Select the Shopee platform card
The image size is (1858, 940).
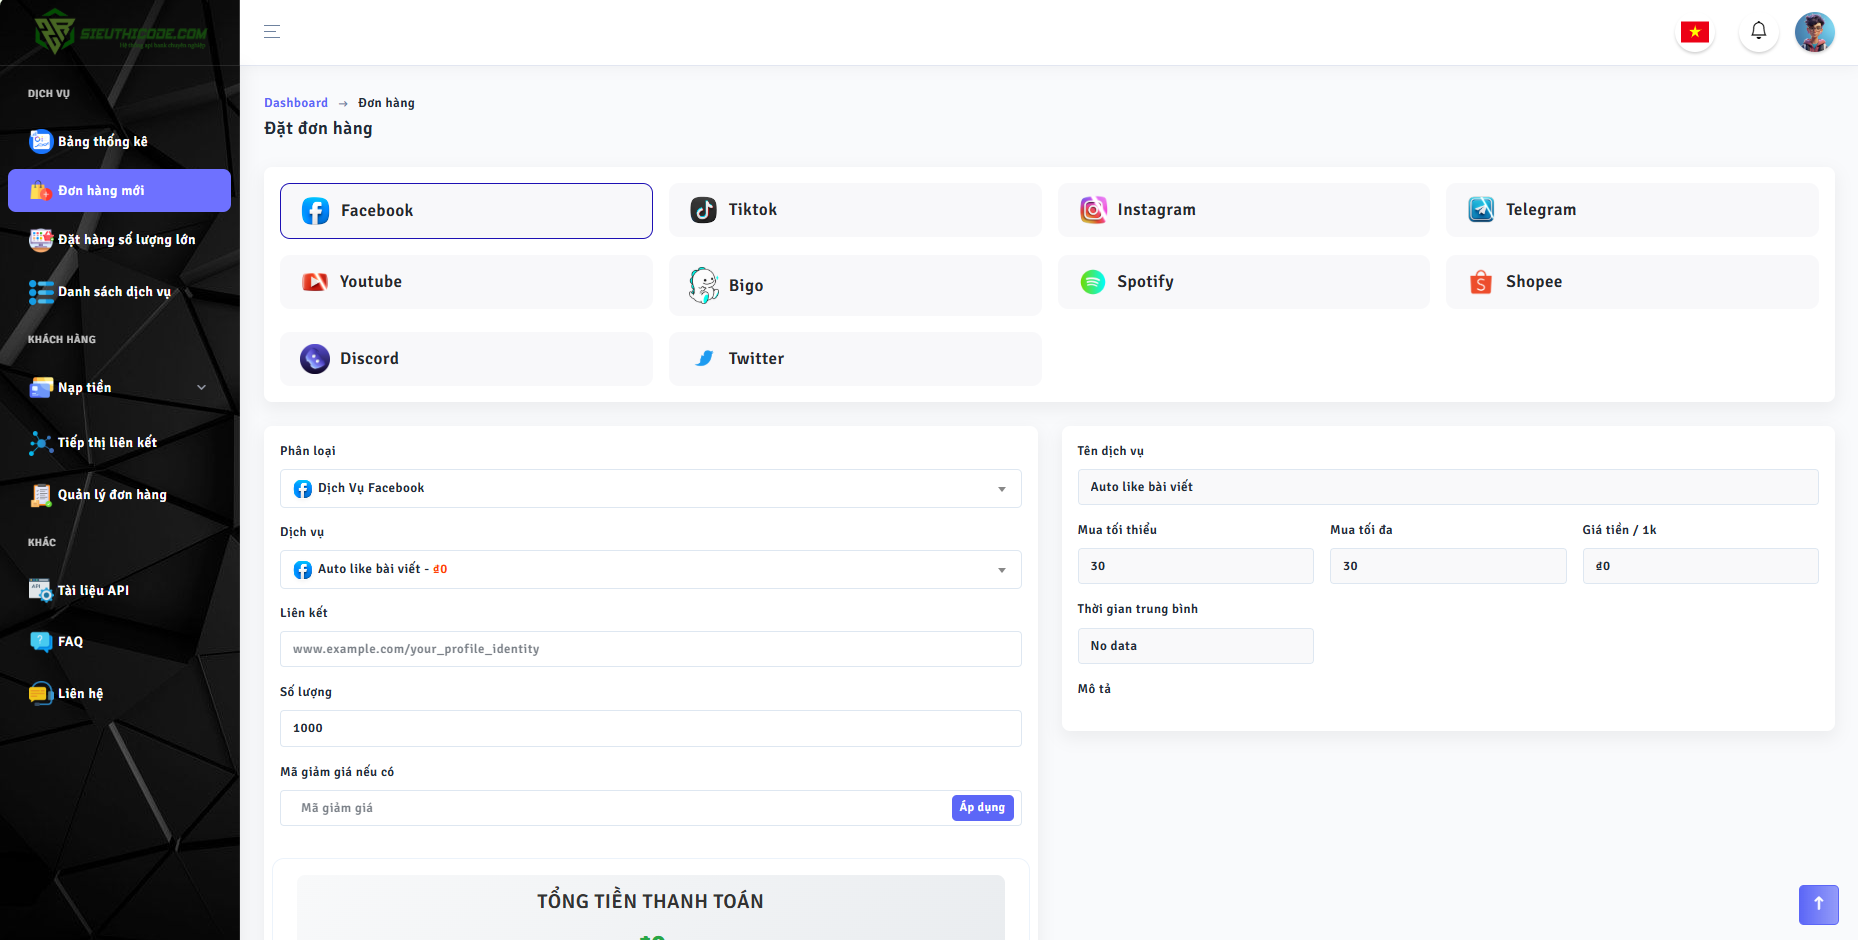(x=1632, y=282)
